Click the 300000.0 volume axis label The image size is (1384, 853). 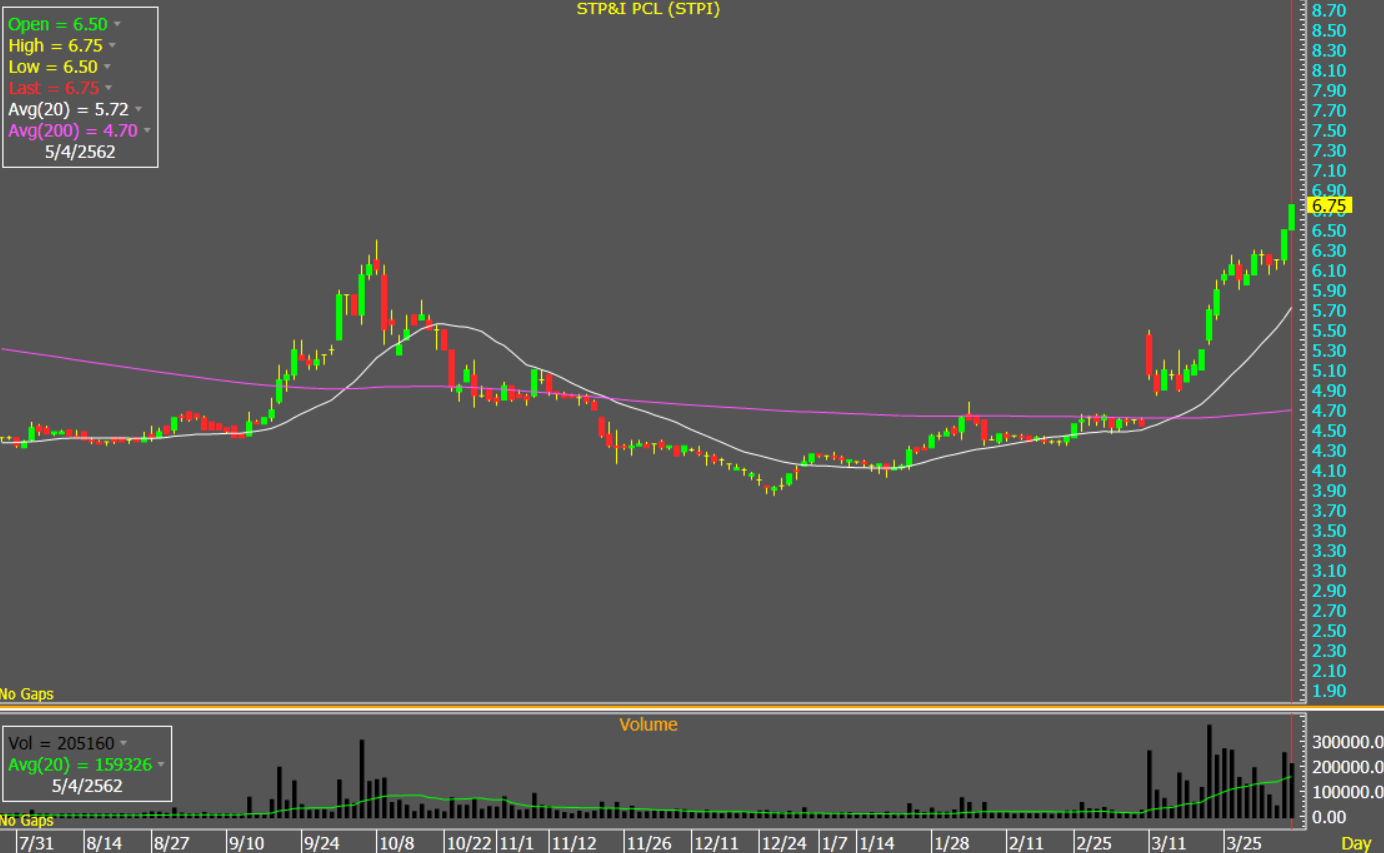1347,743
